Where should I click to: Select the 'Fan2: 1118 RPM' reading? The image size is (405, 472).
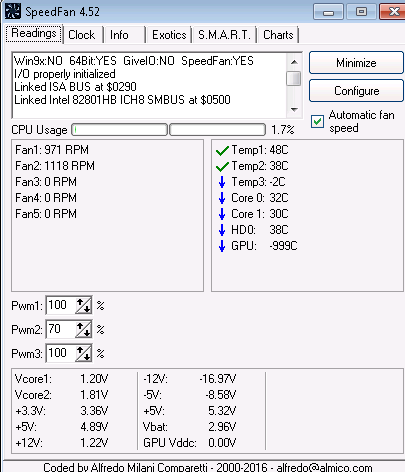(55, 166)
